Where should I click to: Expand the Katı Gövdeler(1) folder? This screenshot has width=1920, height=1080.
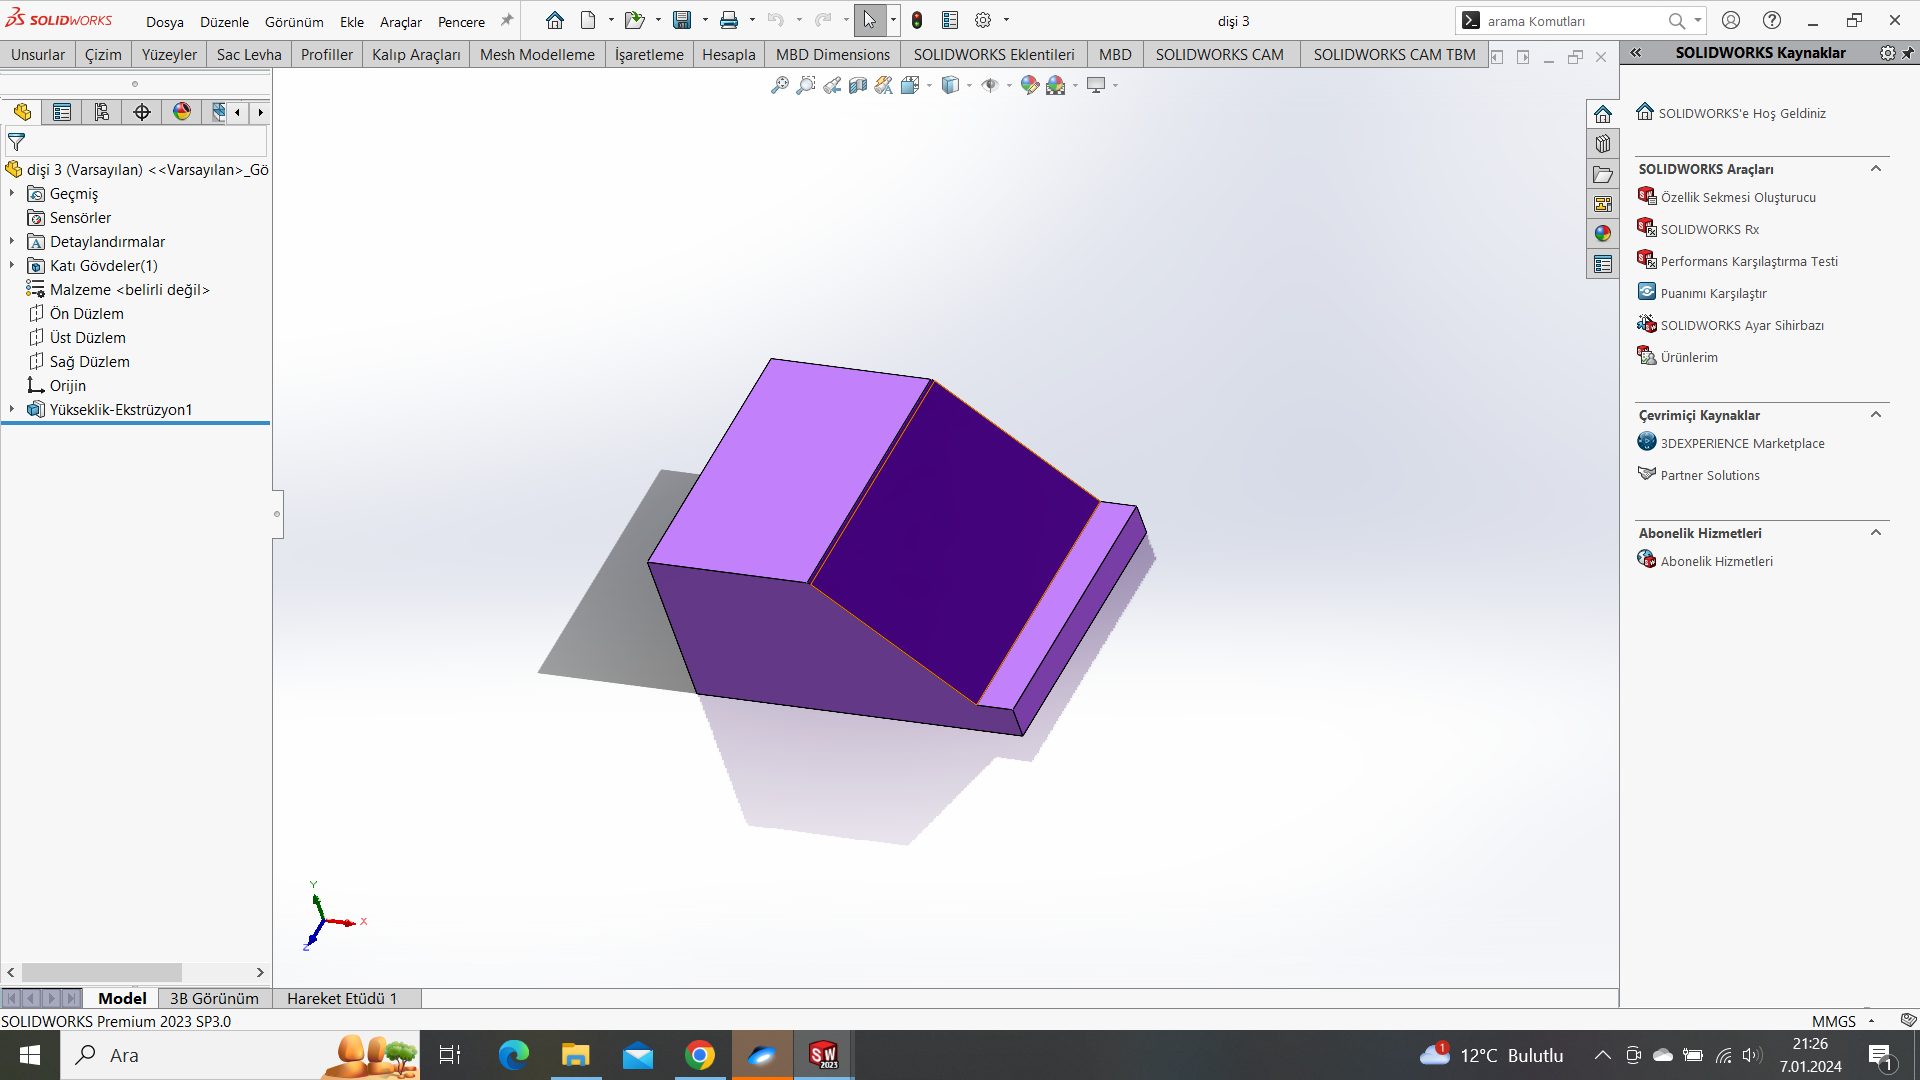[x=12, y=265]
